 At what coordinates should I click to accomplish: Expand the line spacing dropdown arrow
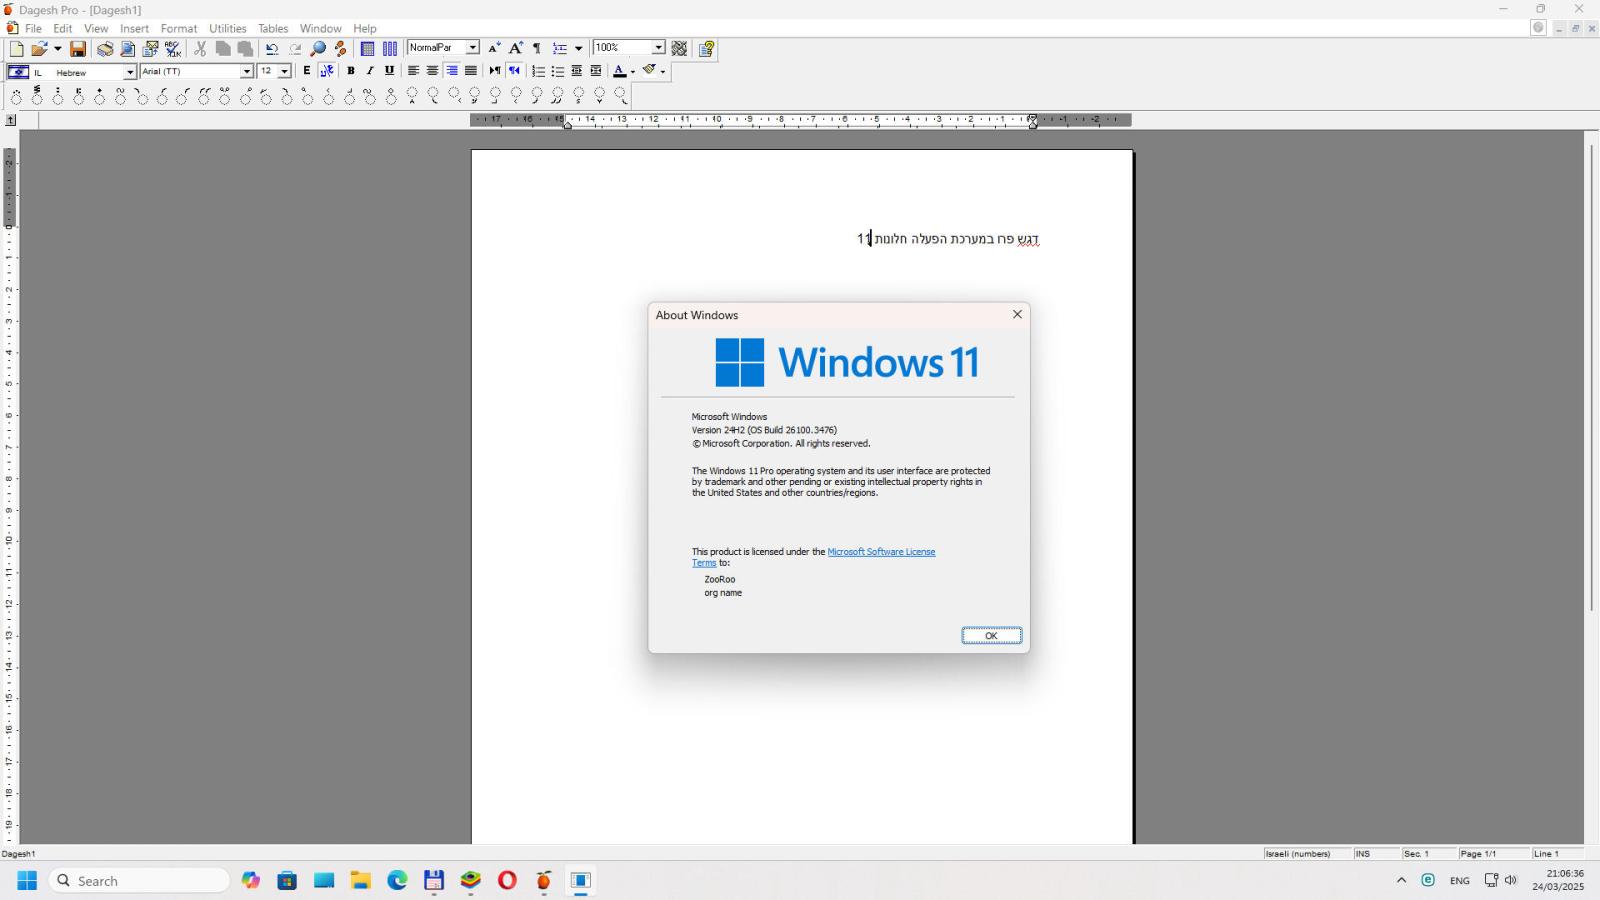(578, 48)
